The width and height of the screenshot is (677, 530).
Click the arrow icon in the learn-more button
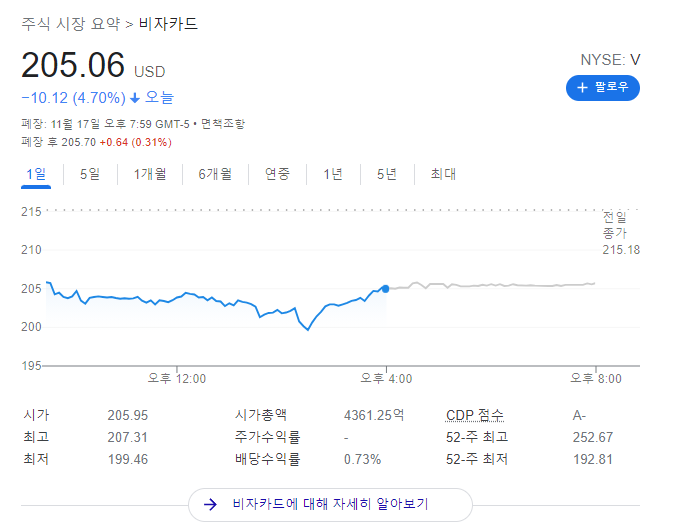coord(210,504)
